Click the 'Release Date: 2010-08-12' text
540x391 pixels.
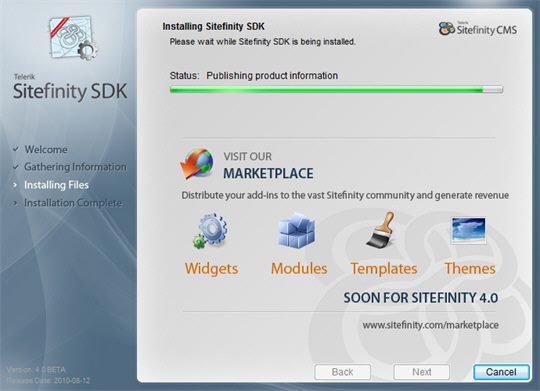[48, 381]
